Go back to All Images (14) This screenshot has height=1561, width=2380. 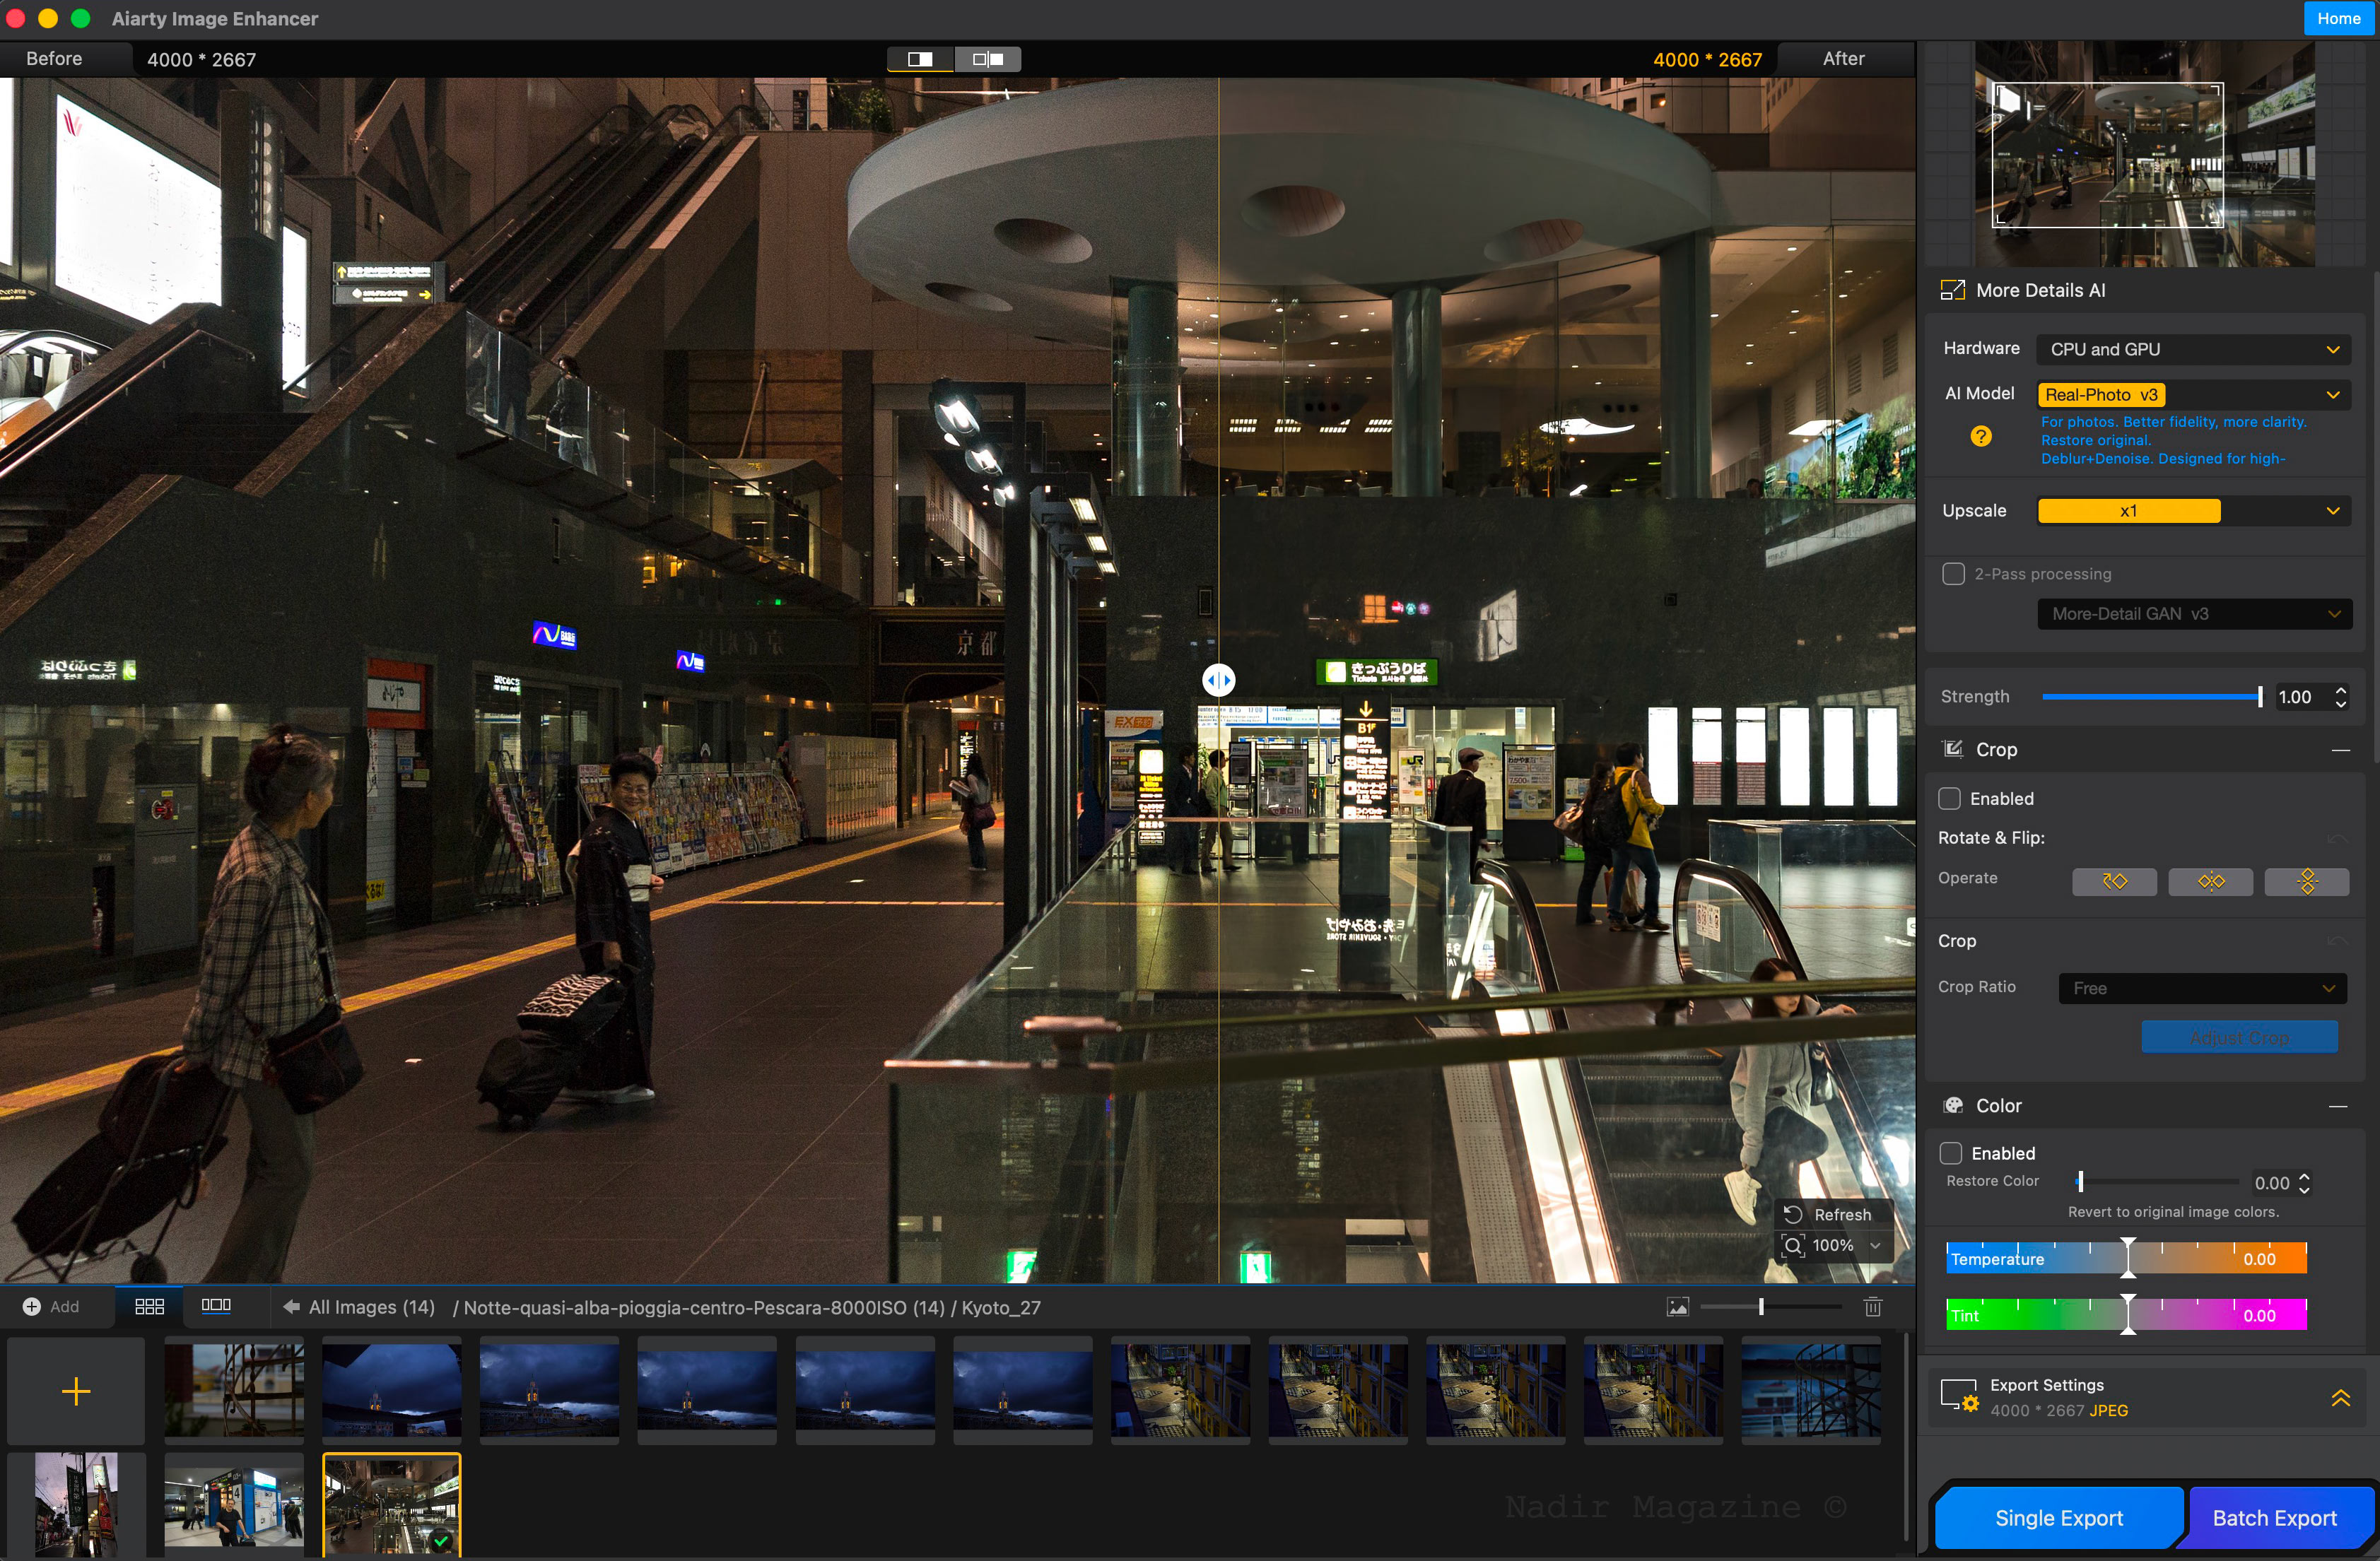pyautogui.click(x=360, y=1307)
